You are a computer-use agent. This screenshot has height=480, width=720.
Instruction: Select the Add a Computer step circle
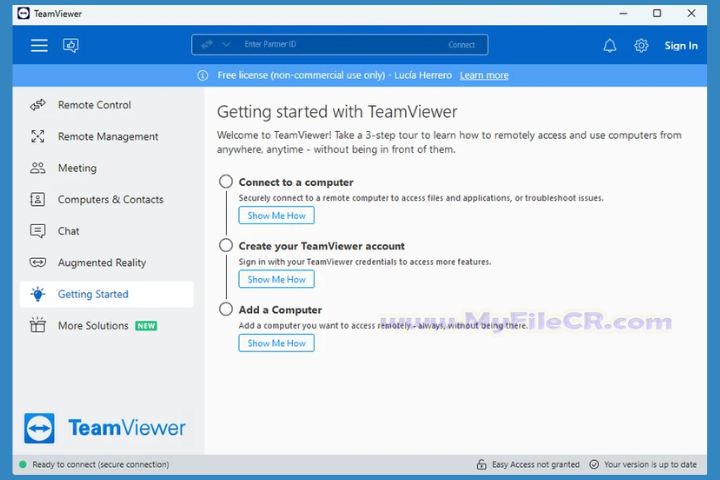[x=226, y=309]
